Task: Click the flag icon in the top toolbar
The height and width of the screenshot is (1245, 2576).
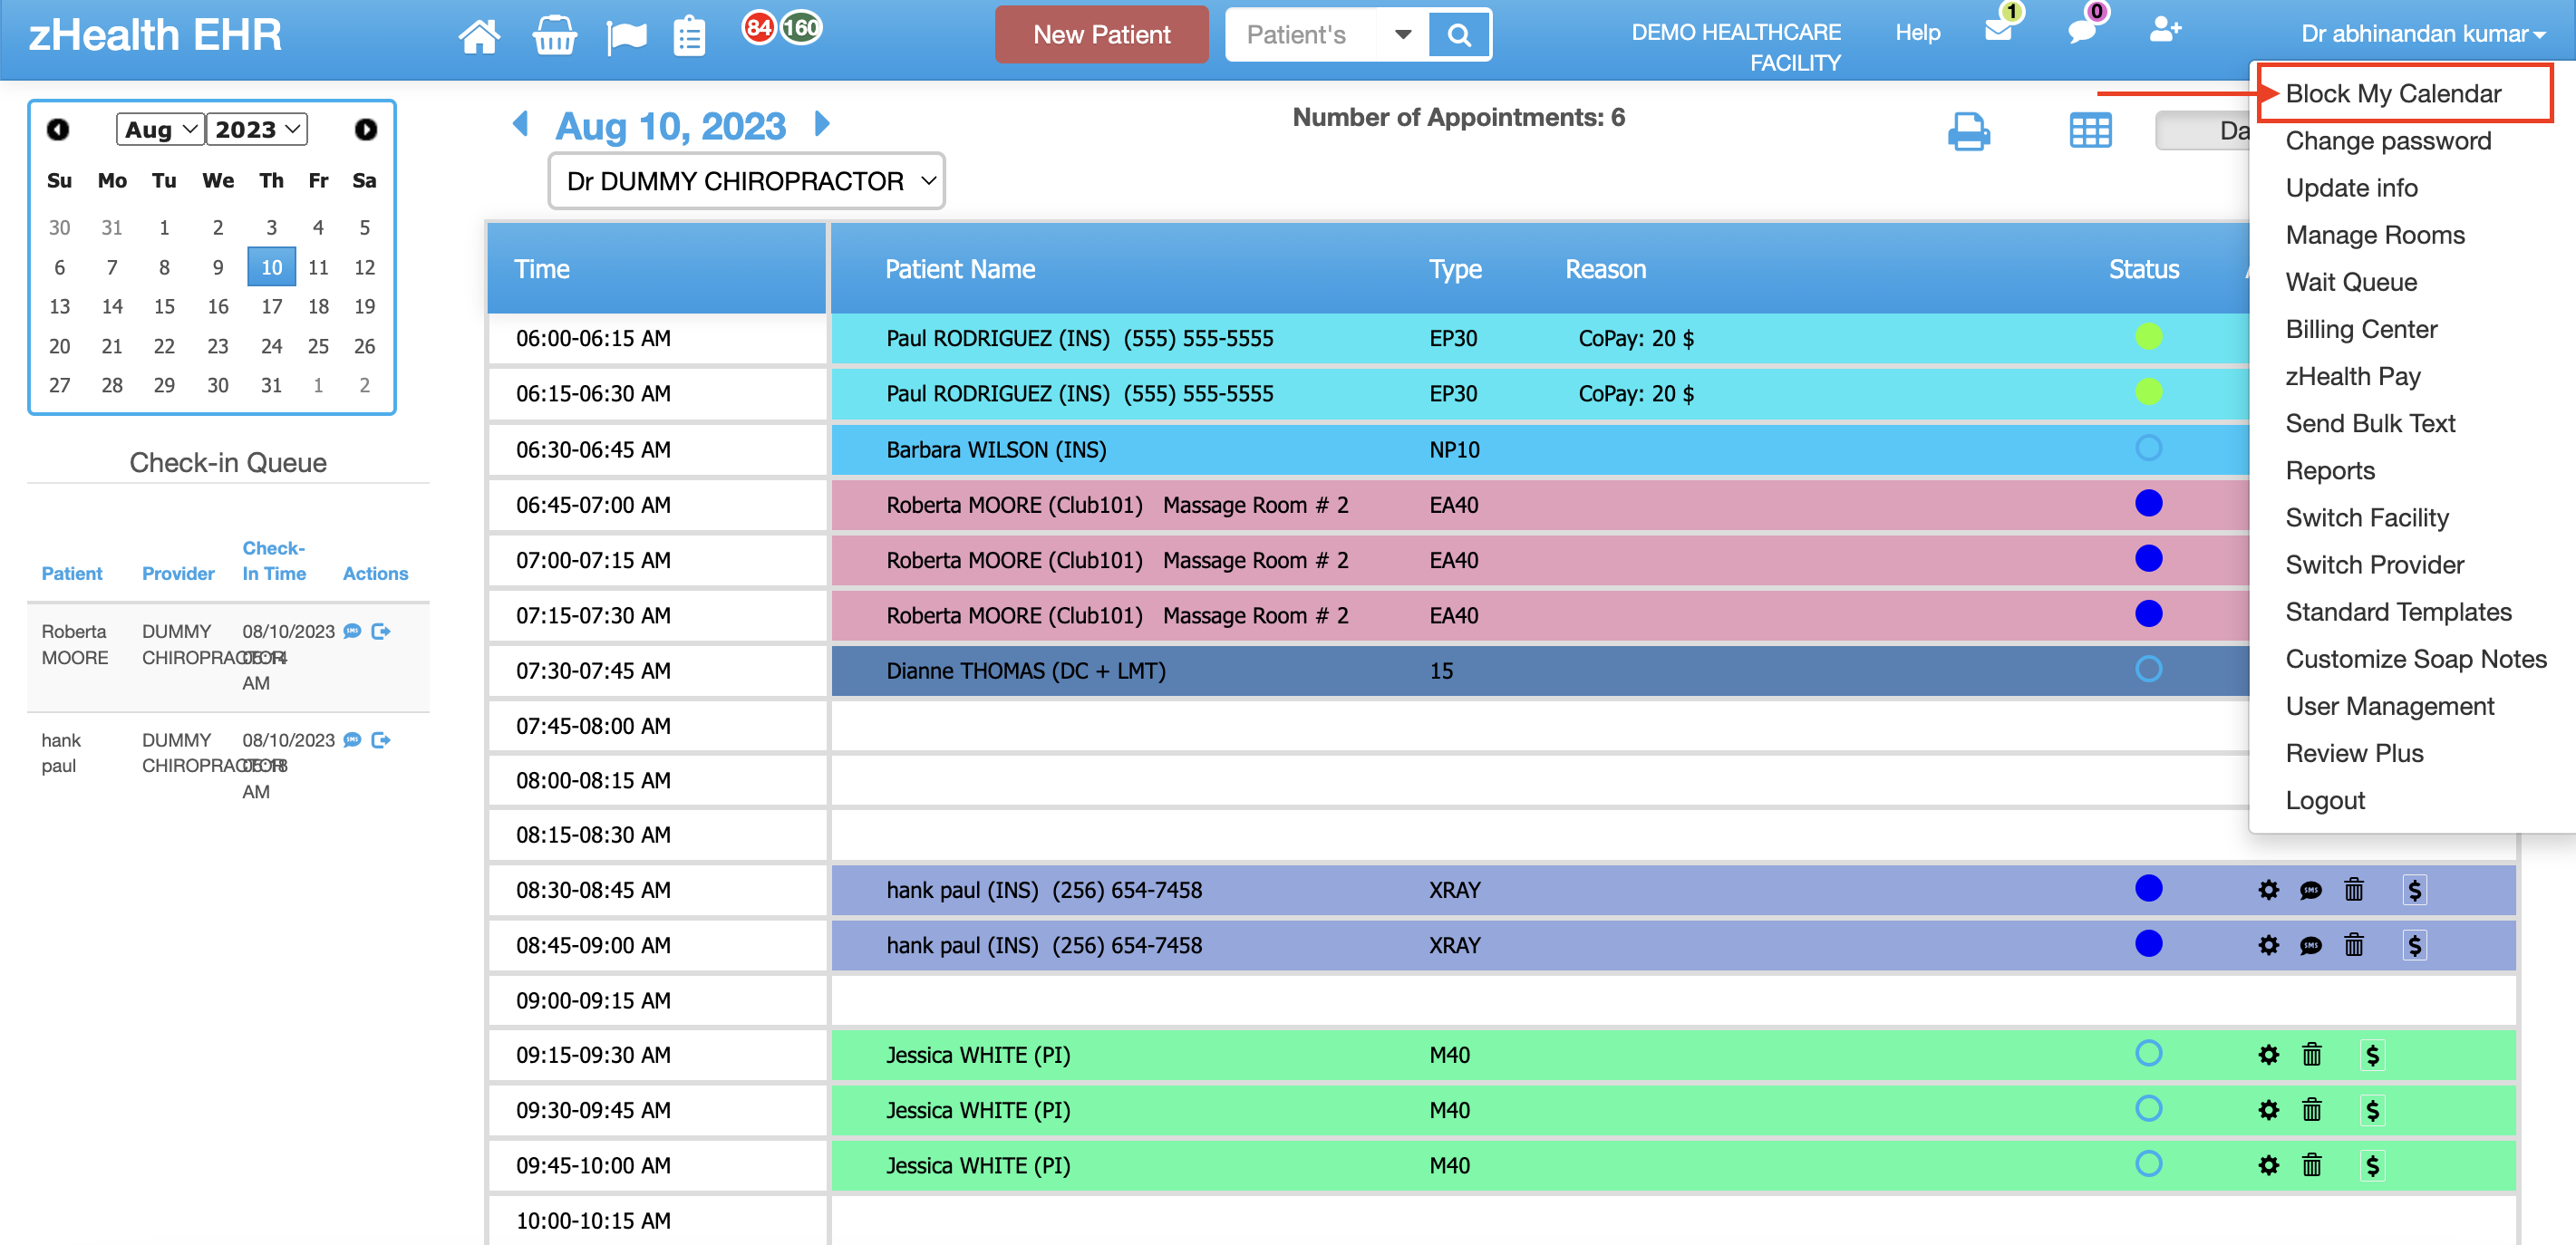Action: 626,34
